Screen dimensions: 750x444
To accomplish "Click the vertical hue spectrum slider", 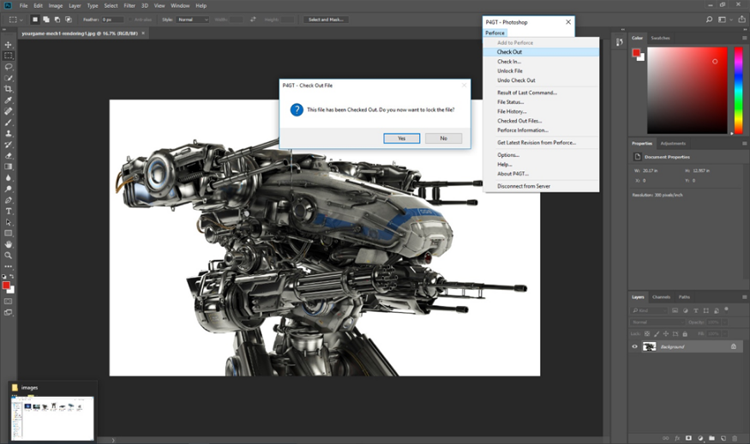I will pyautogui.click(x=738, y=90).
